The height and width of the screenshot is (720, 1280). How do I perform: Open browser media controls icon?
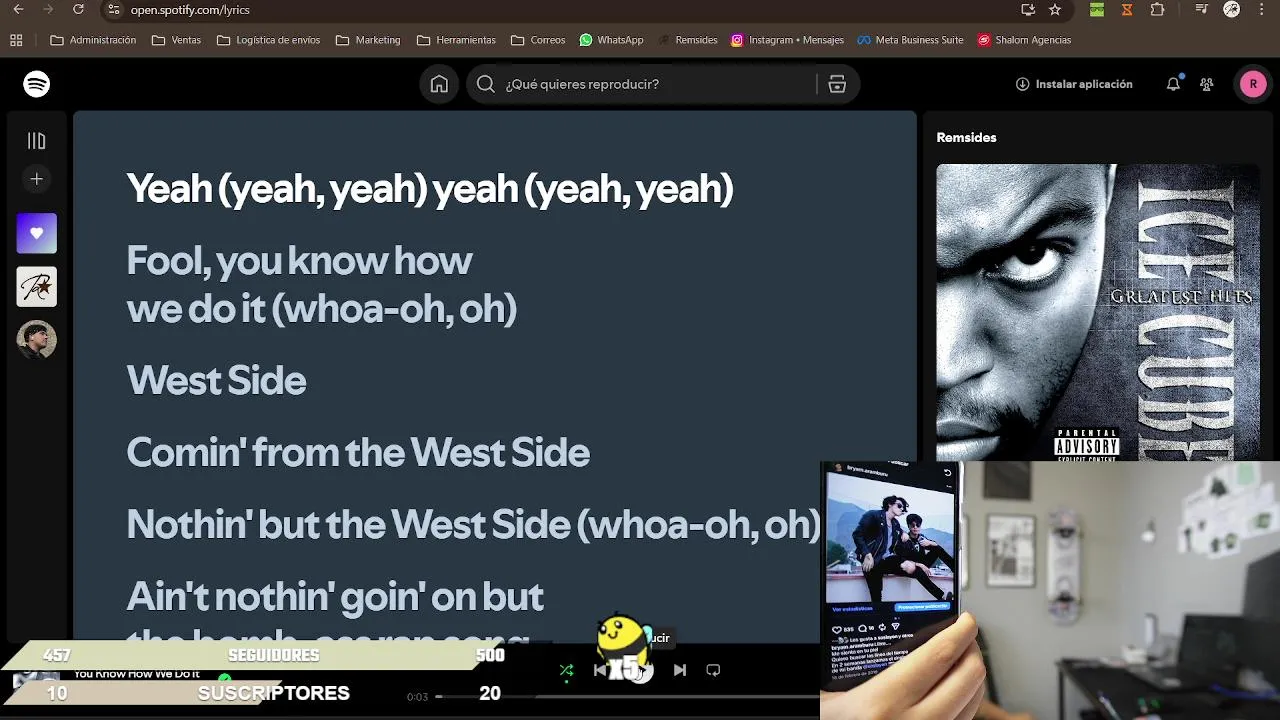[1202, 10]
